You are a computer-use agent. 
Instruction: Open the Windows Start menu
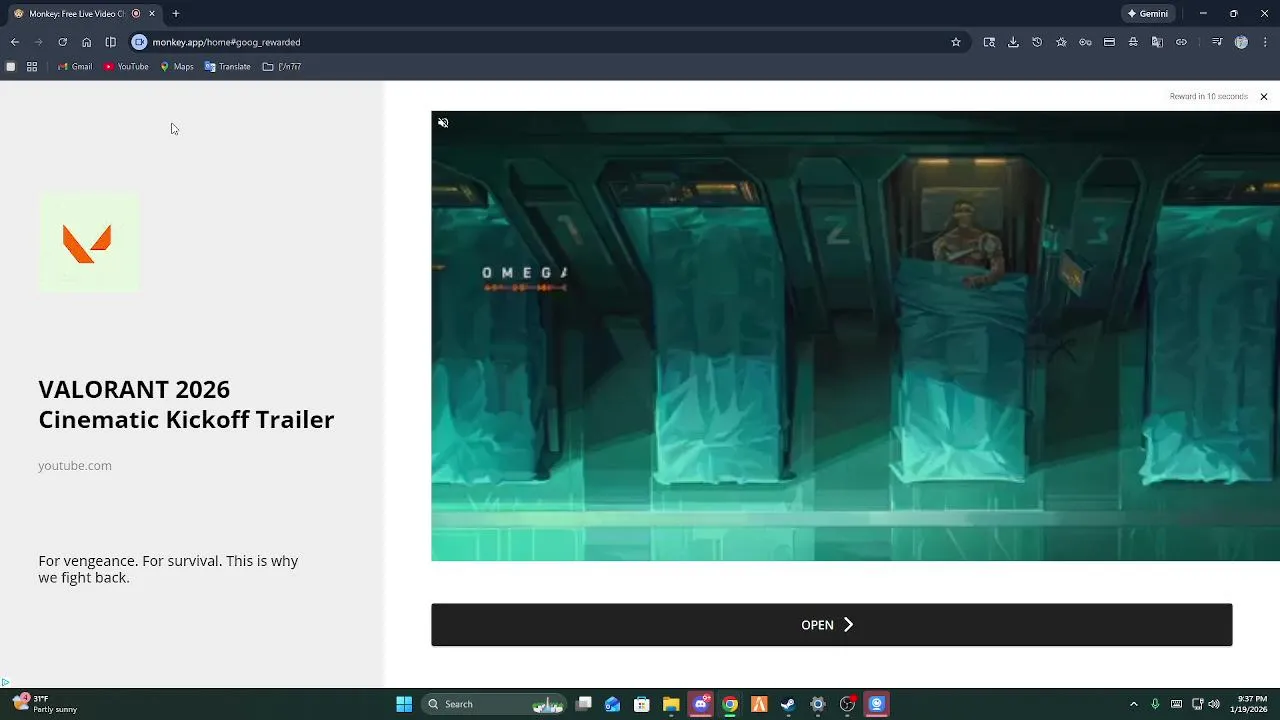tap(404, 704)
